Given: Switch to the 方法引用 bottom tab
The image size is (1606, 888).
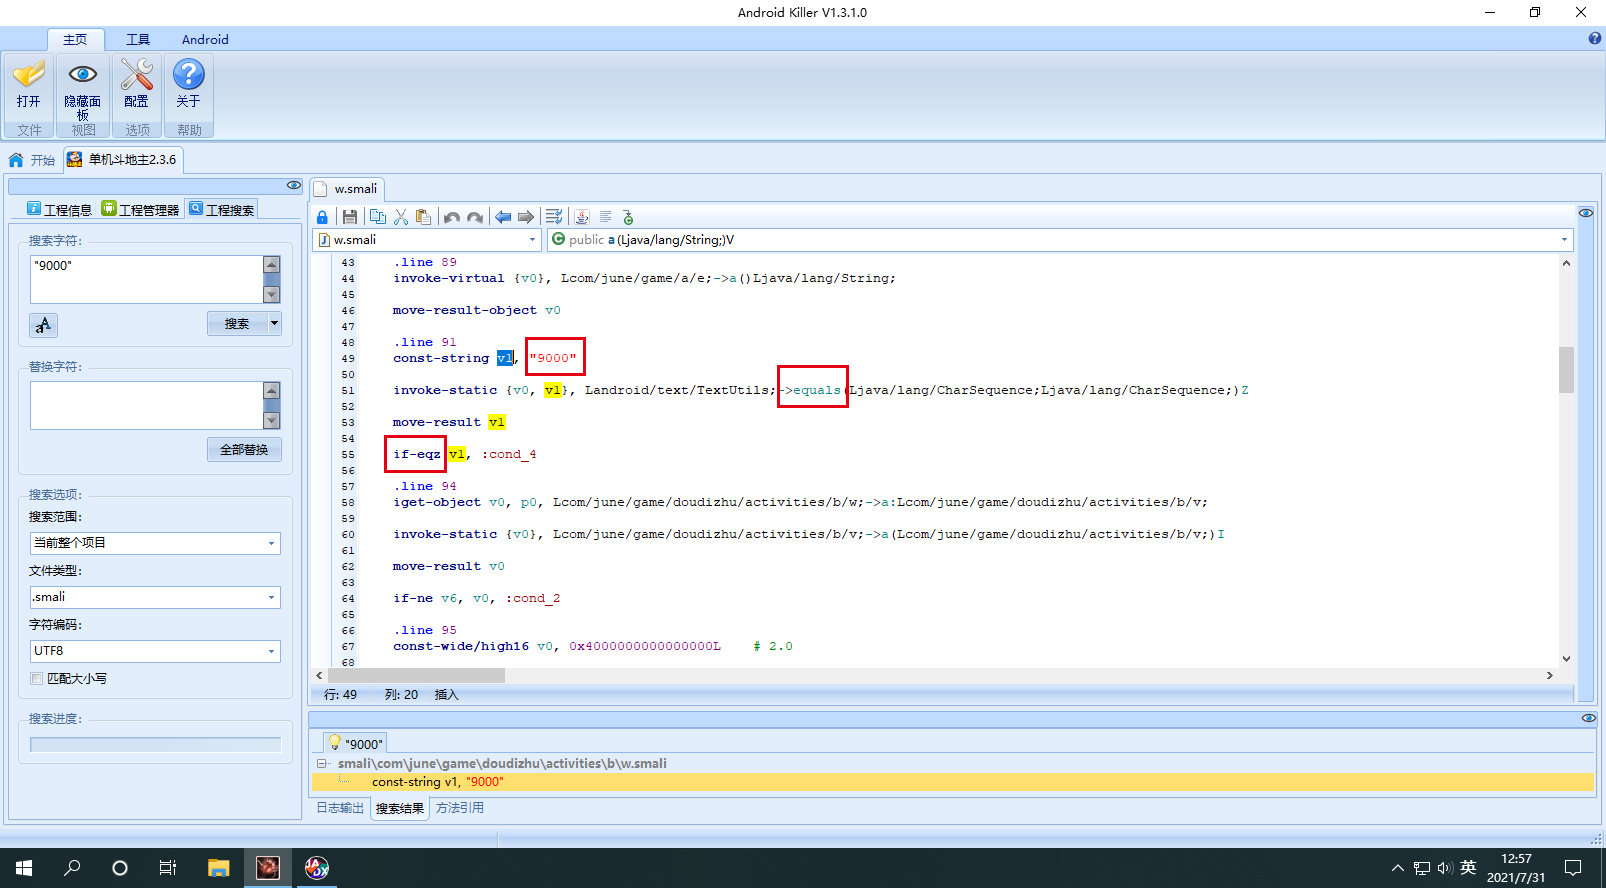Looking at the screenshot, I should (460, 808).
